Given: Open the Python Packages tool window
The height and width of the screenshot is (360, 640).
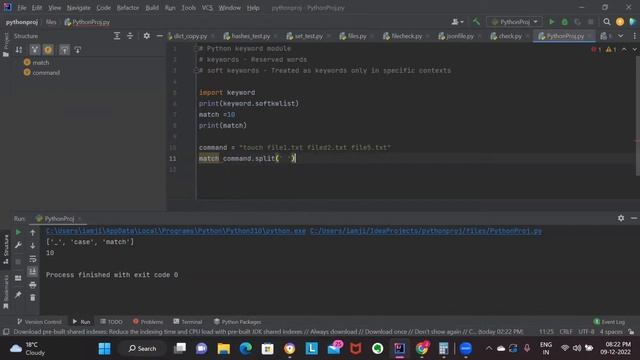Looking at the screenshot, I should [x=238, y=322].
